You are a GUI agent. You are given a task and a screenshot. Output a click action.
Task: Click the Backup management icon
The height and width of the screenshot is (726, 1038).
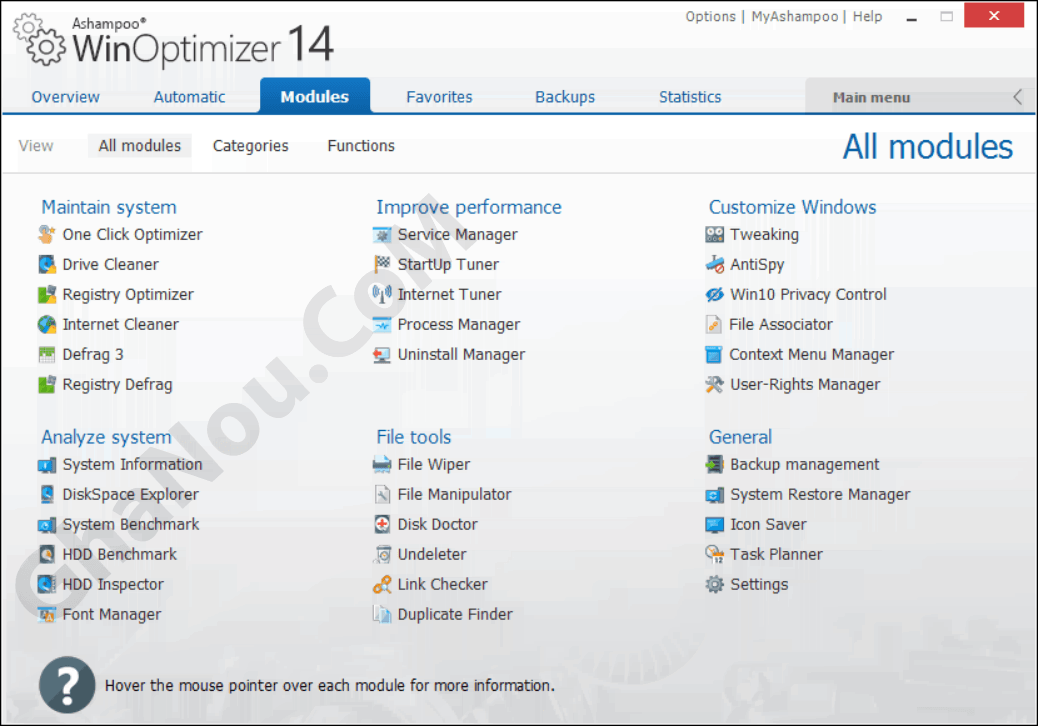(x=714, y=465)
